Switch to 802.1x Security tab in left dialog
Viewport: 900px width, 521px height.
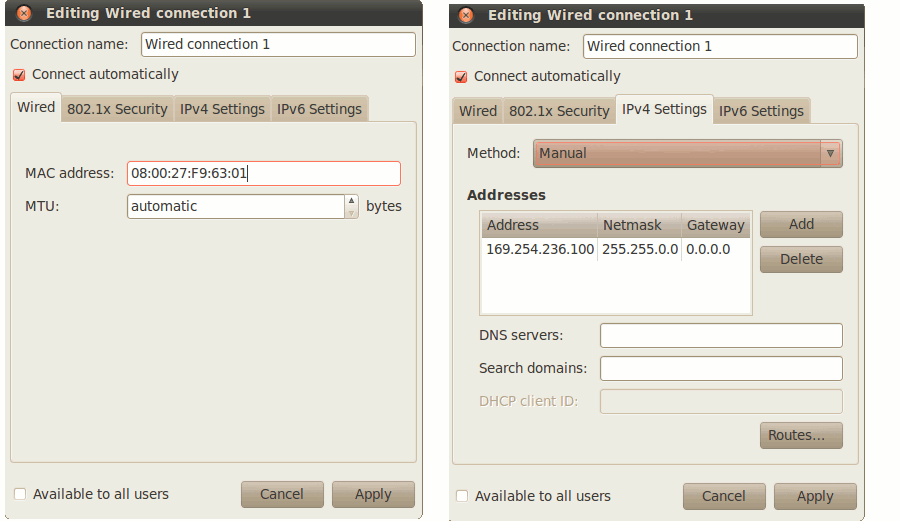(x=117, y=109)
